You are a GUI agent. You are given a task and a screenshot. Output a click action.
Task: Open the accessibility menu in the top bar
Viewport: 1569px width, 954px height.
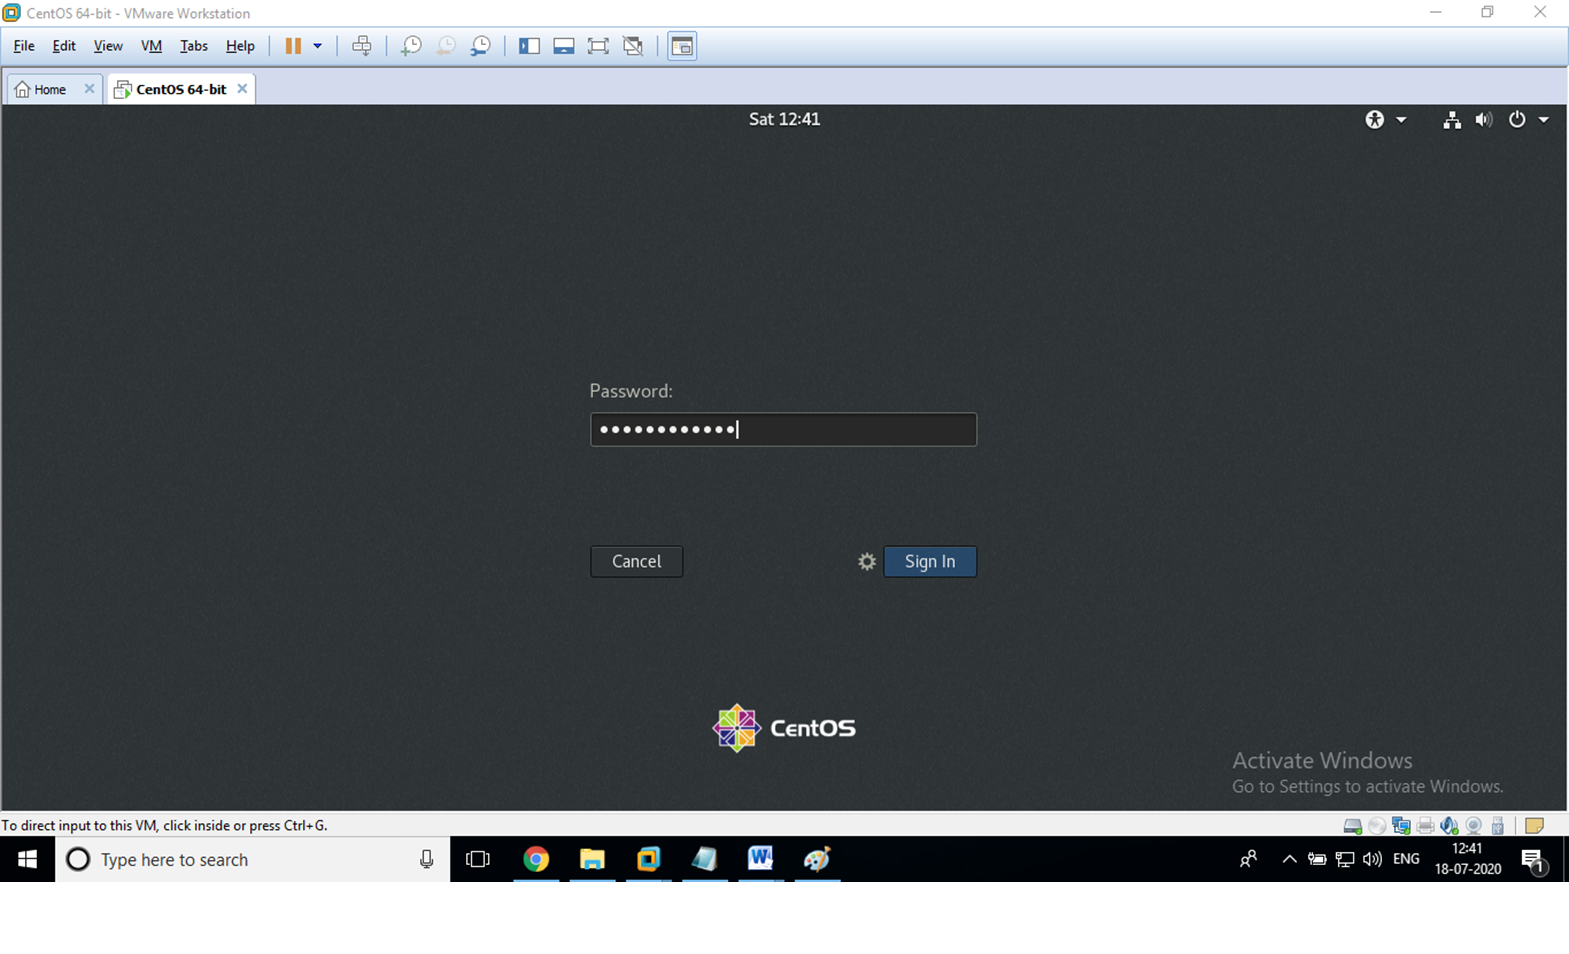pos(1385,119)
